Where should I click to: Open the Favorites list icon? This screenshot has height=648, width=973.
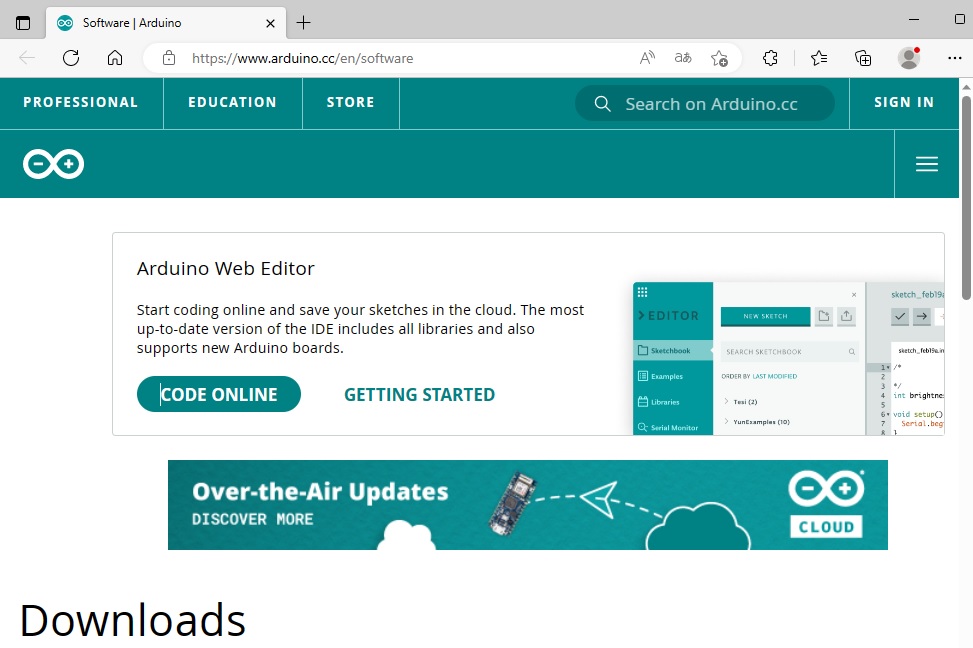click(x=819, y=58)
